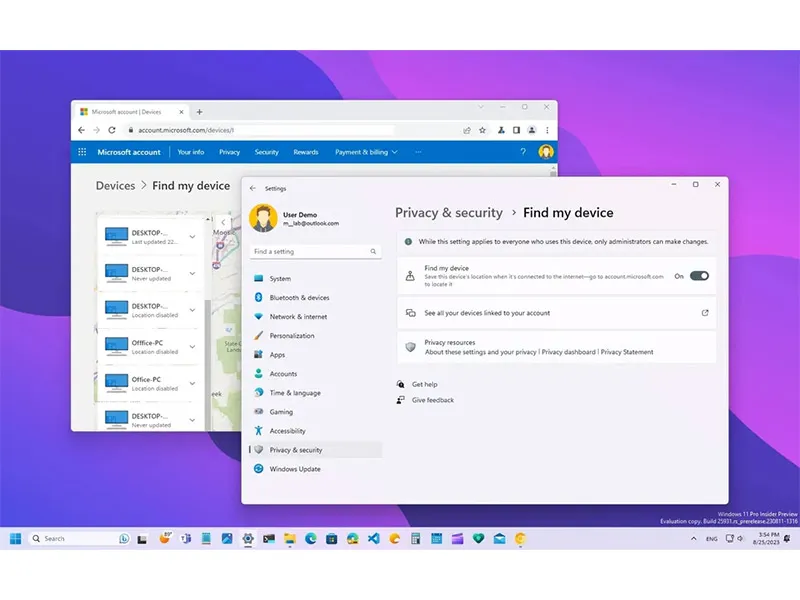Collapse the map panel with the left chevron
The width and height of the screenshot is (800, 600).
(x=223, y=222)
